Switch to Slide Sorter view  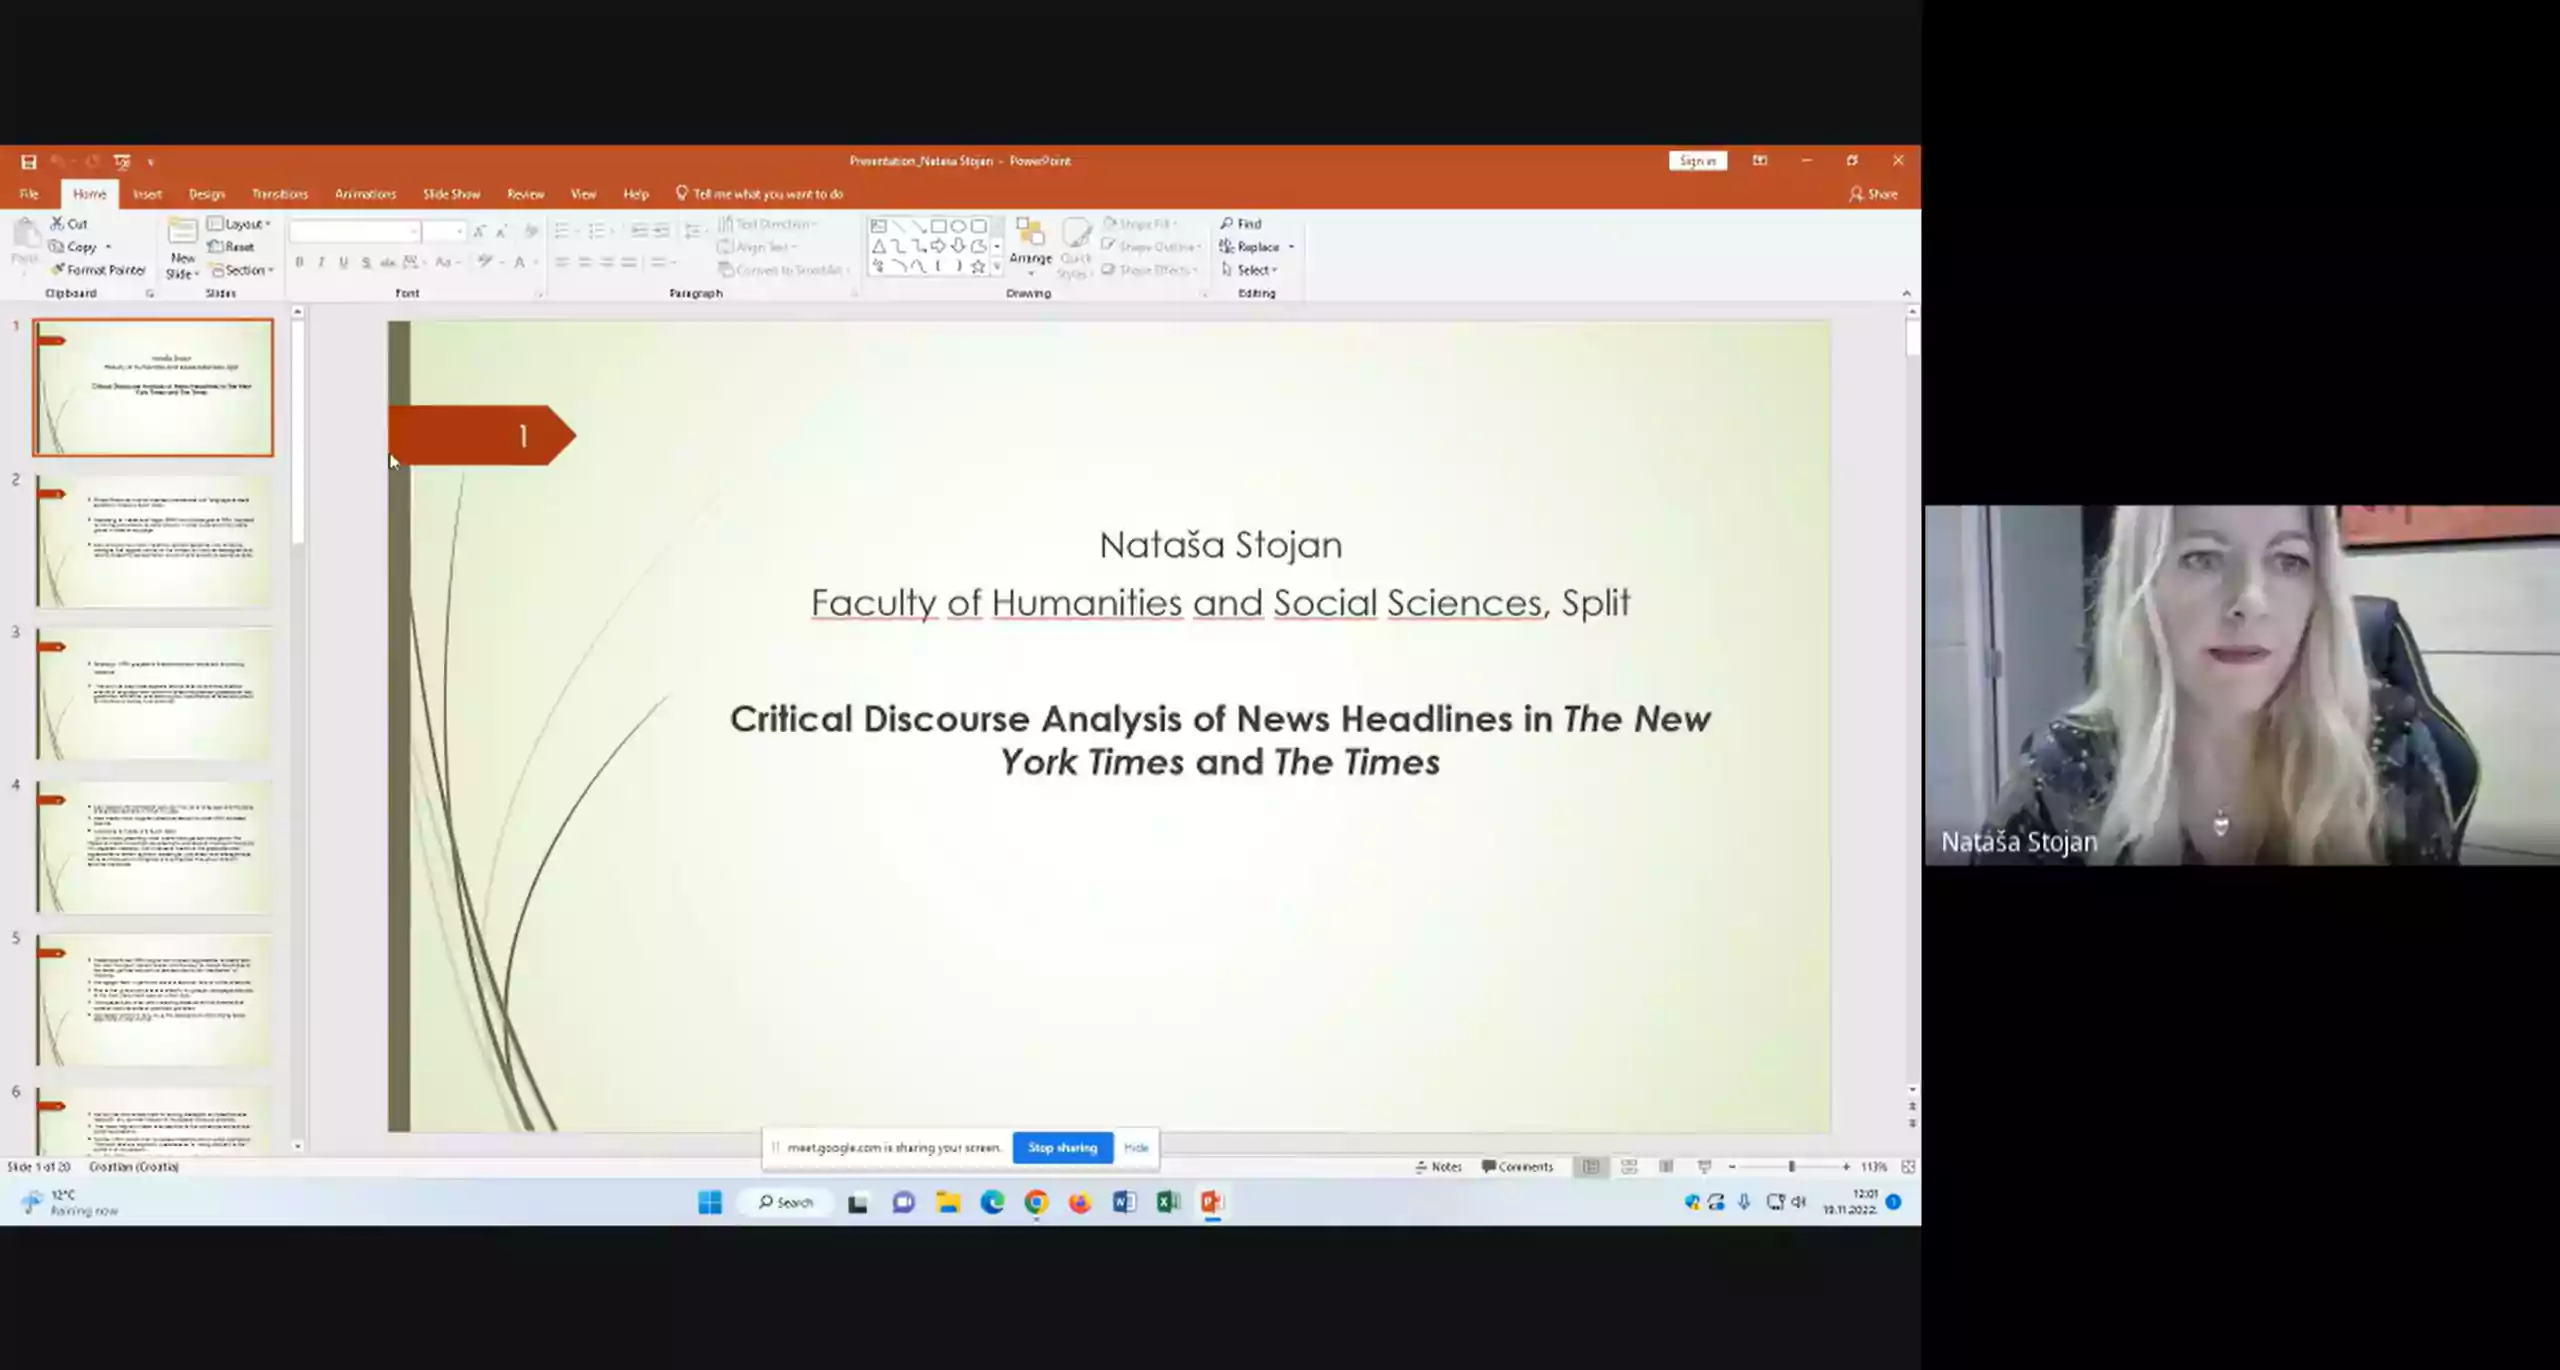point(1629,1167)
